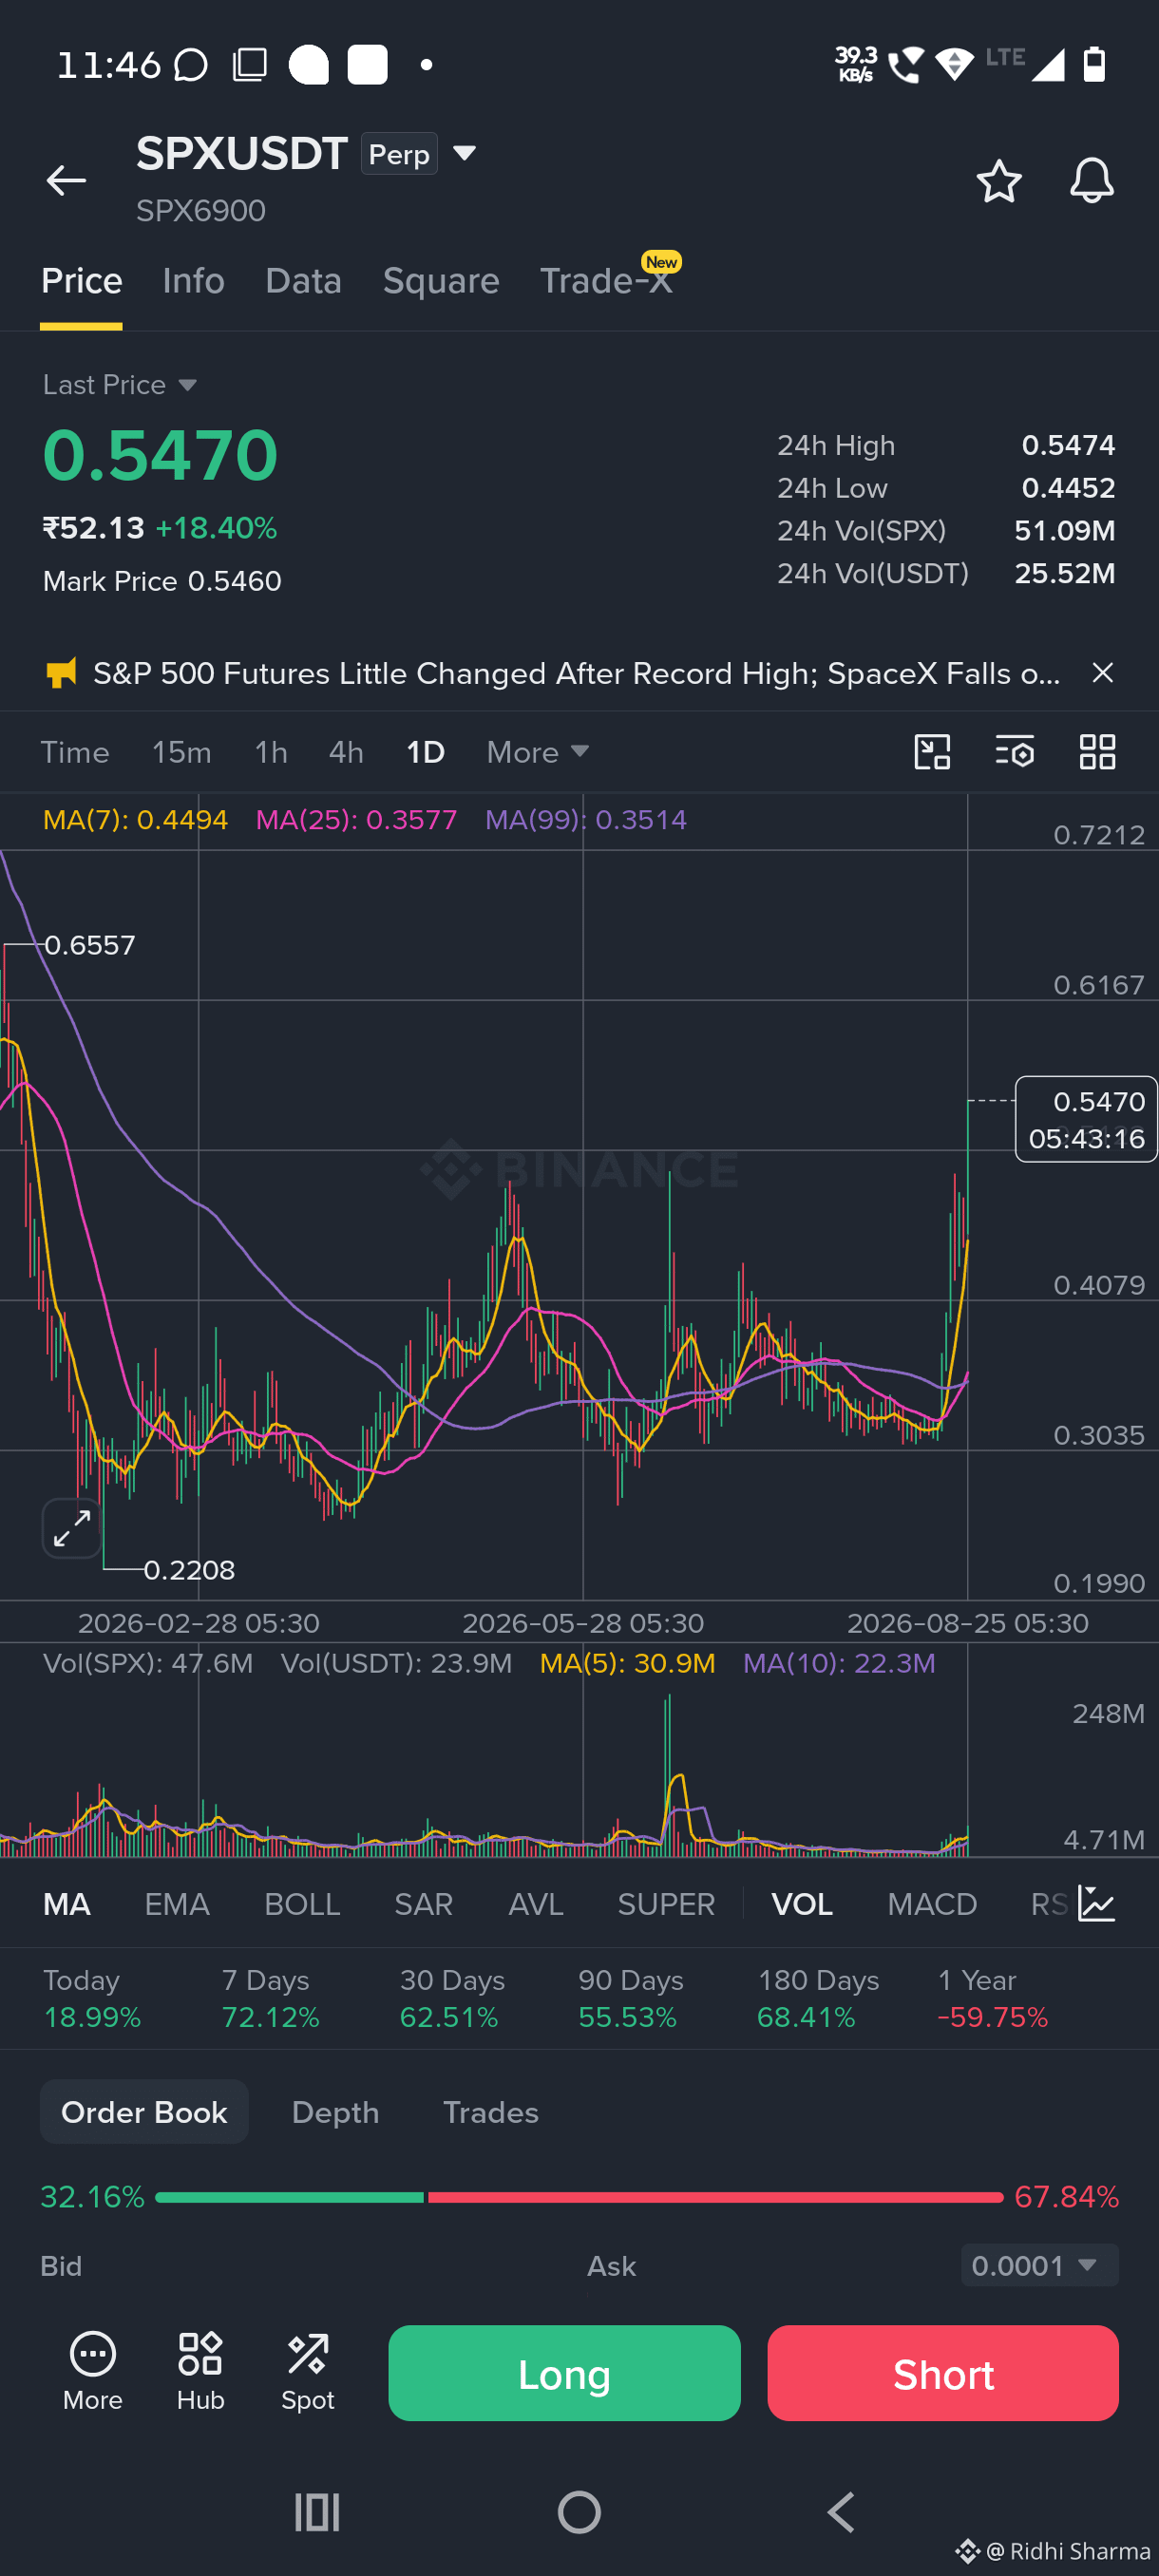Open the multi-chart grid layout icon
Screen dimensions: 1159x2576
[1097, 752]
